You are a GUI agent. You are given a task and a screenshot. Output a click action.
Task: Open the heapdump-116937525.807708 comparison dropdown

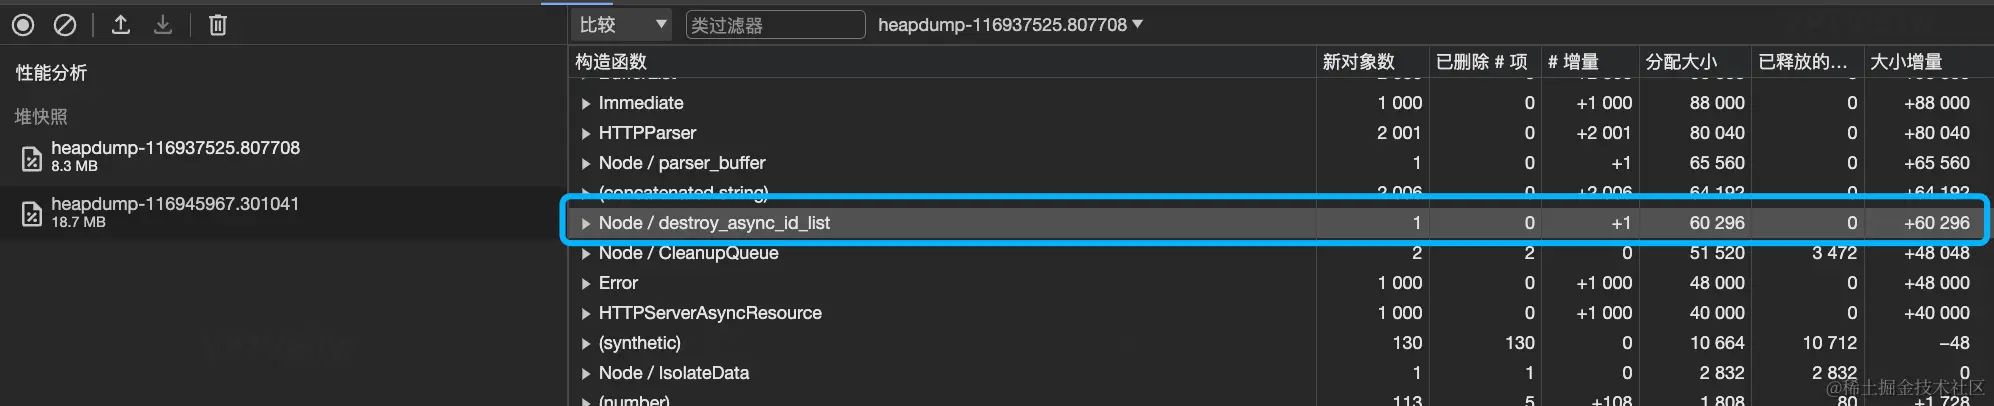pos(1010,25)
